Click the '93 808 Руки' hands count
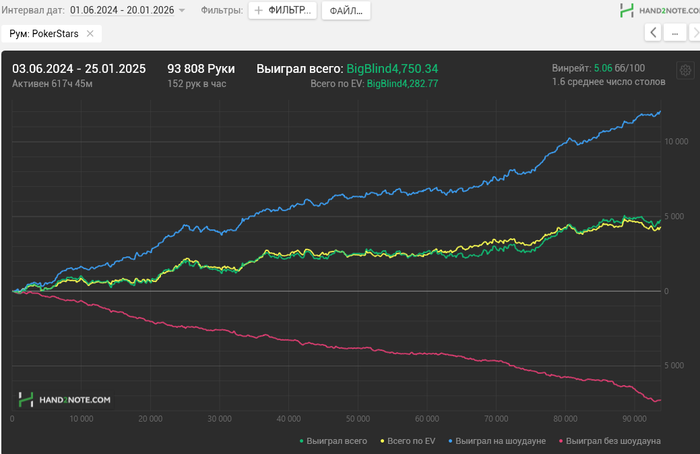This screenshot has width=700, height=454. [x=201, y=69]
